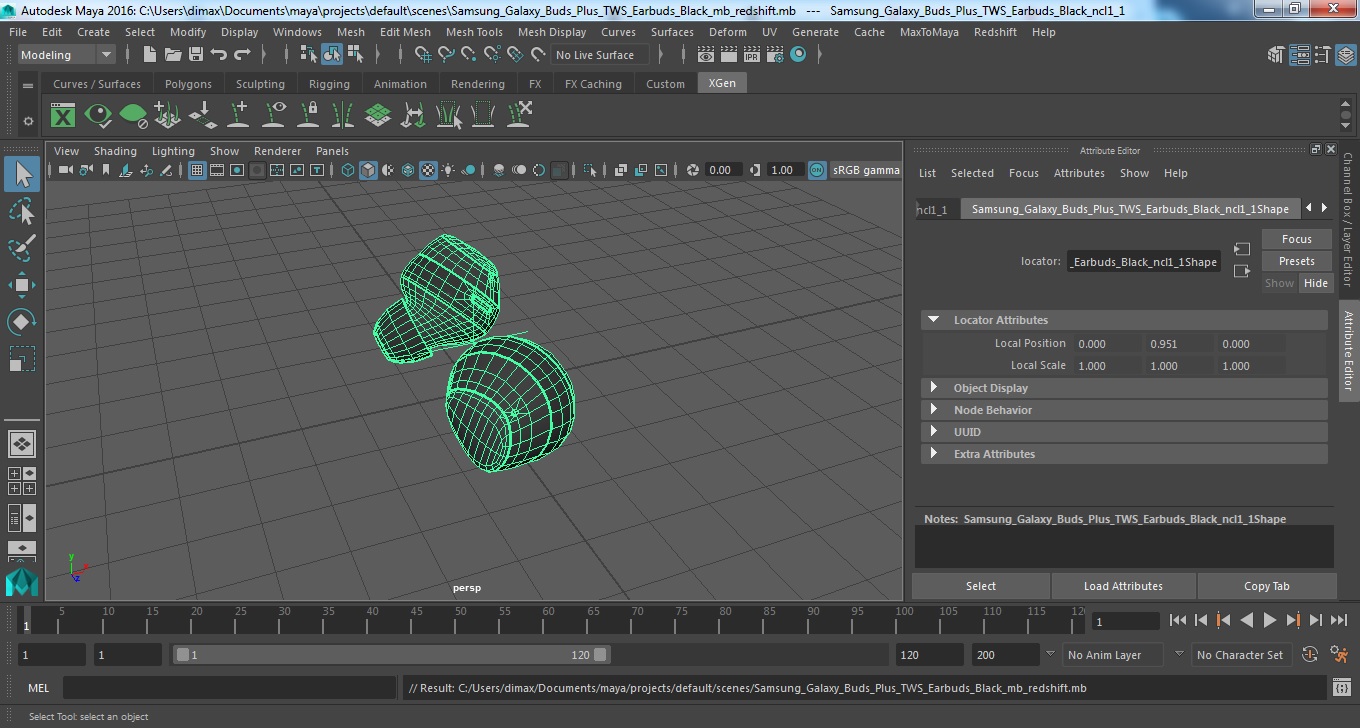Click the redo arrow icon
Screen dimensions: 1360x728
[243, 55]
